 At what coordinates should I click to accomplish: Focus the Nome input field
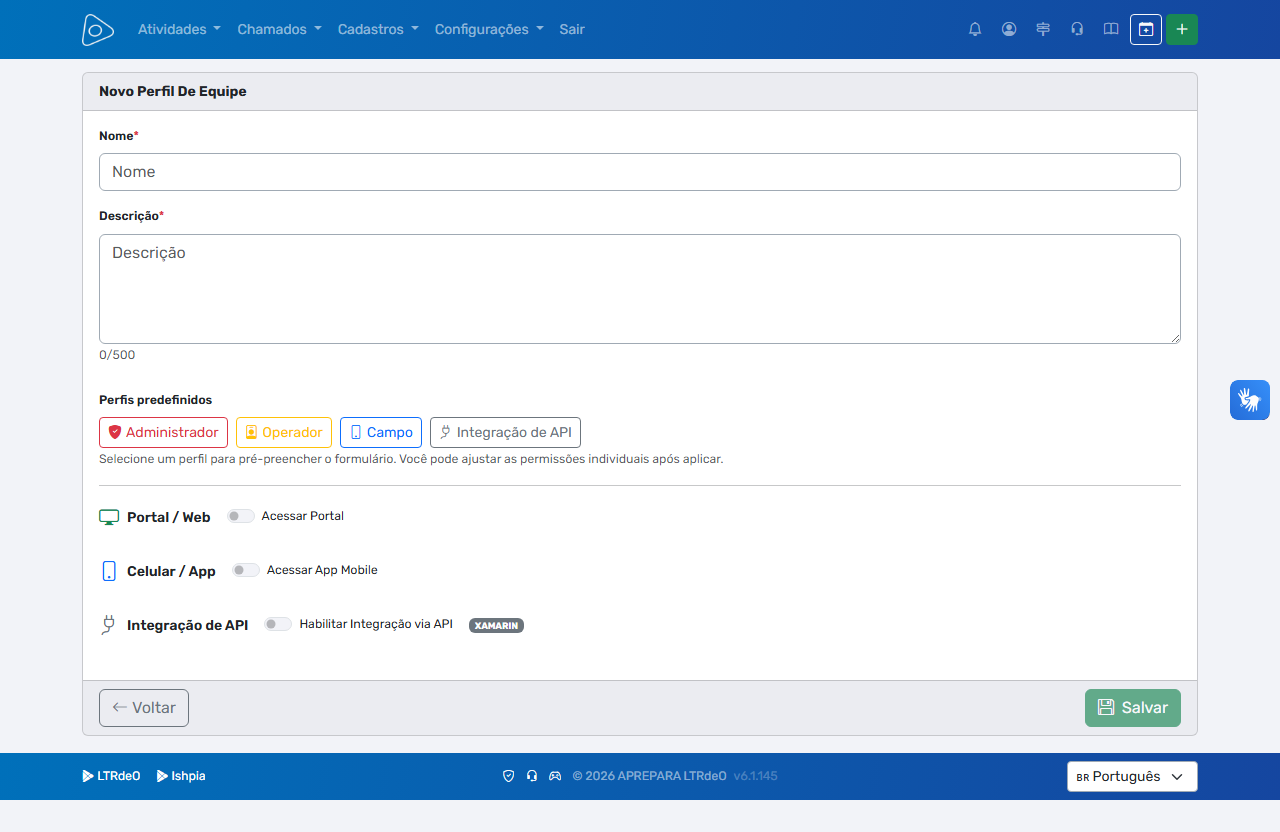pyautogui.click(x=640, y=172)
